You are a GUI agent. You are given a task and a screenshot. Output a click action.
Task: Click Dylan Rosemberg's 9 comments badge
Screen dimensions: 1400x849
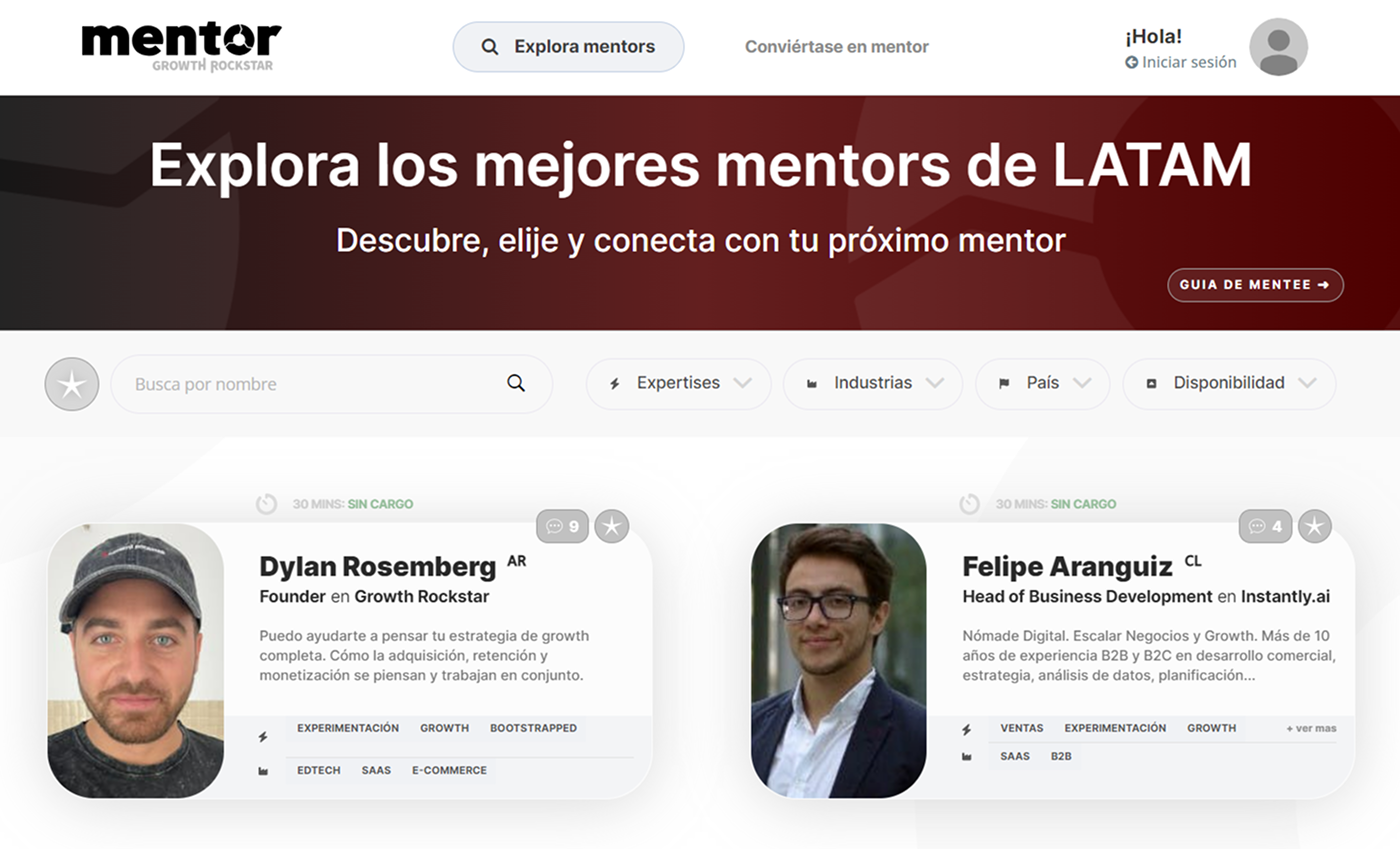click(562, 526)
